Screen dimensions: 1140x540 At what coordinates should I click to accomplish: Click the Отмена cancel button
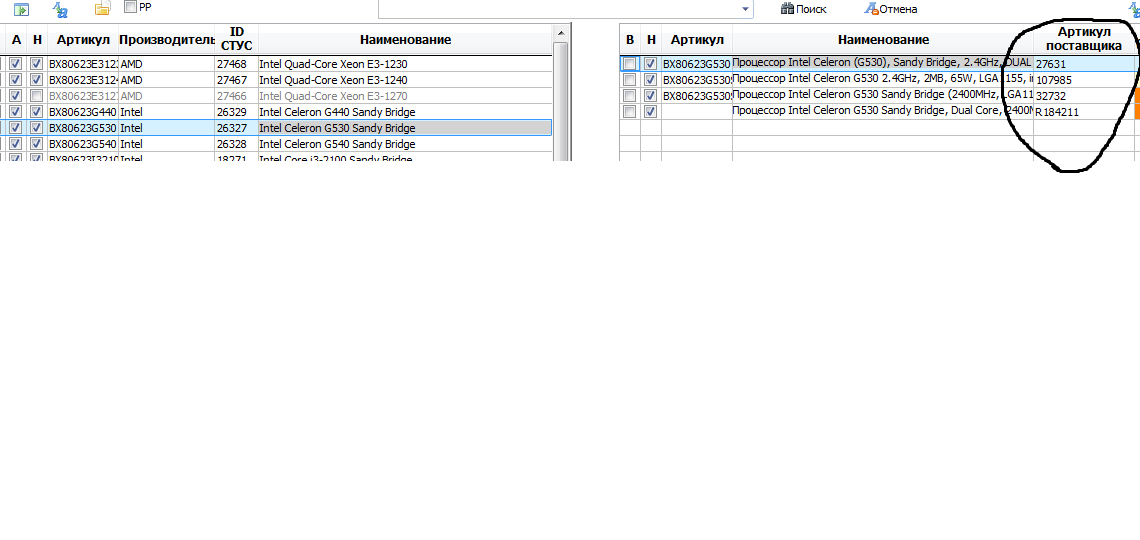point(891,9)
